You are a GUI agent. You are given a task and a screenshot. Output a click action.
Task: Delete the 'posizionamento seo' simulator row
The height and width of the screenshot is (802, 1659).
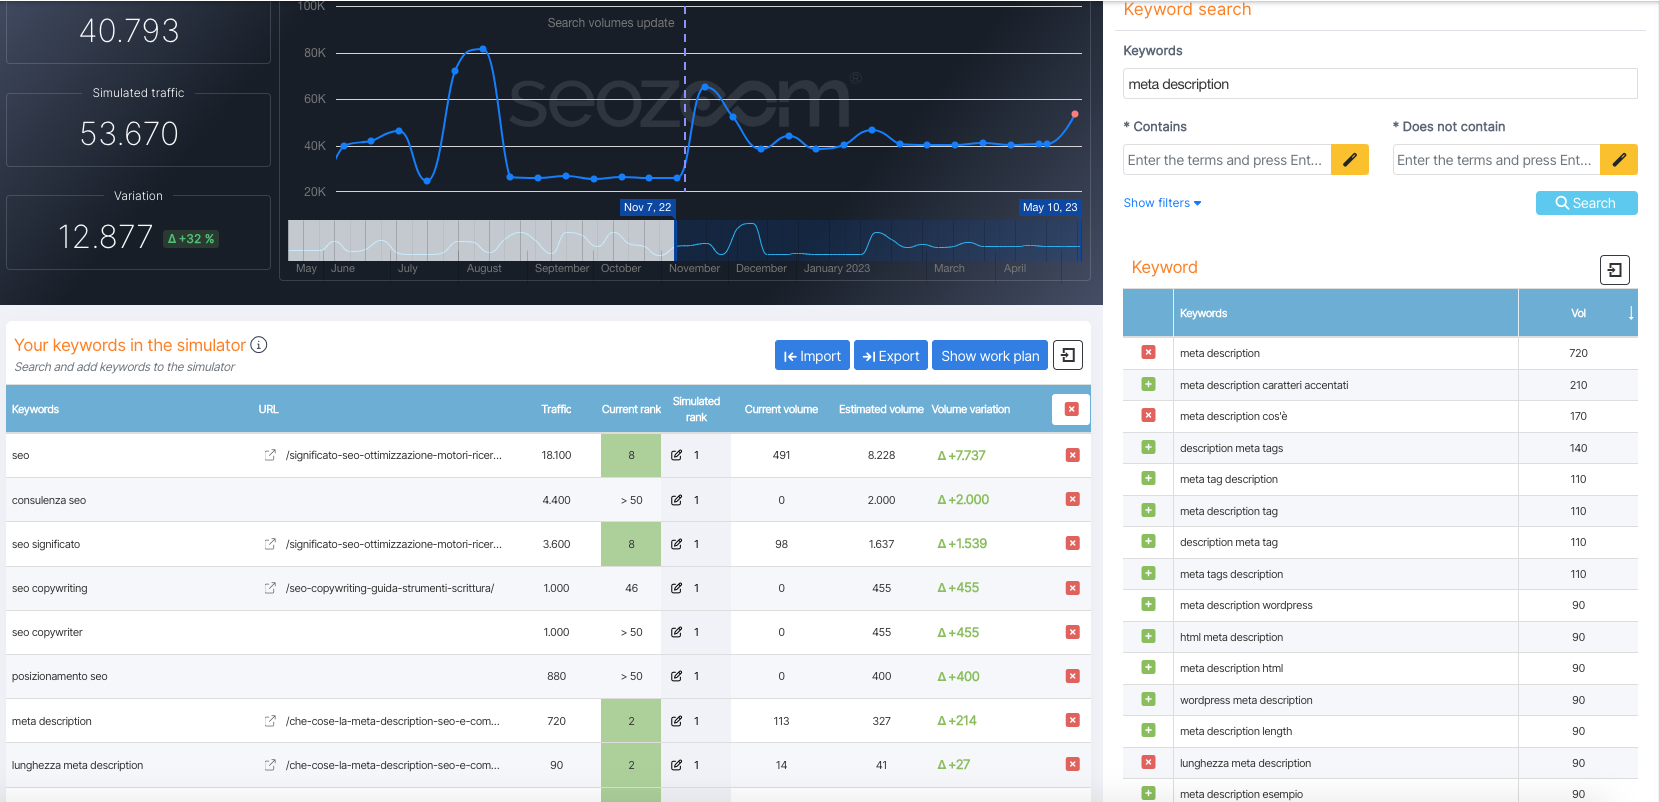point(1072,676)
